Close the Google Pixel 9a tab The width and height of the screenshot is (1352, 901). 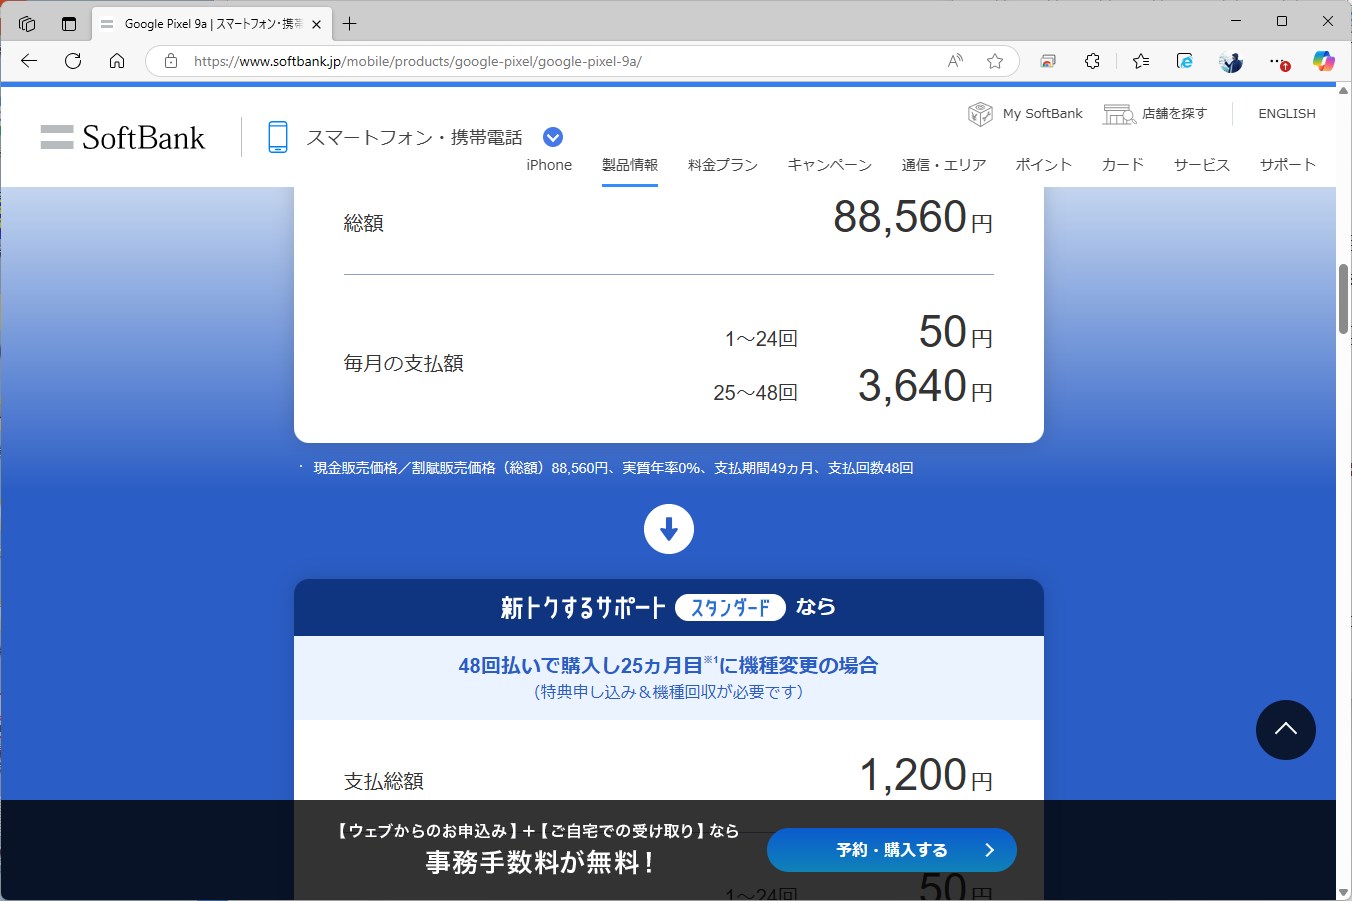tap(317, 24)
